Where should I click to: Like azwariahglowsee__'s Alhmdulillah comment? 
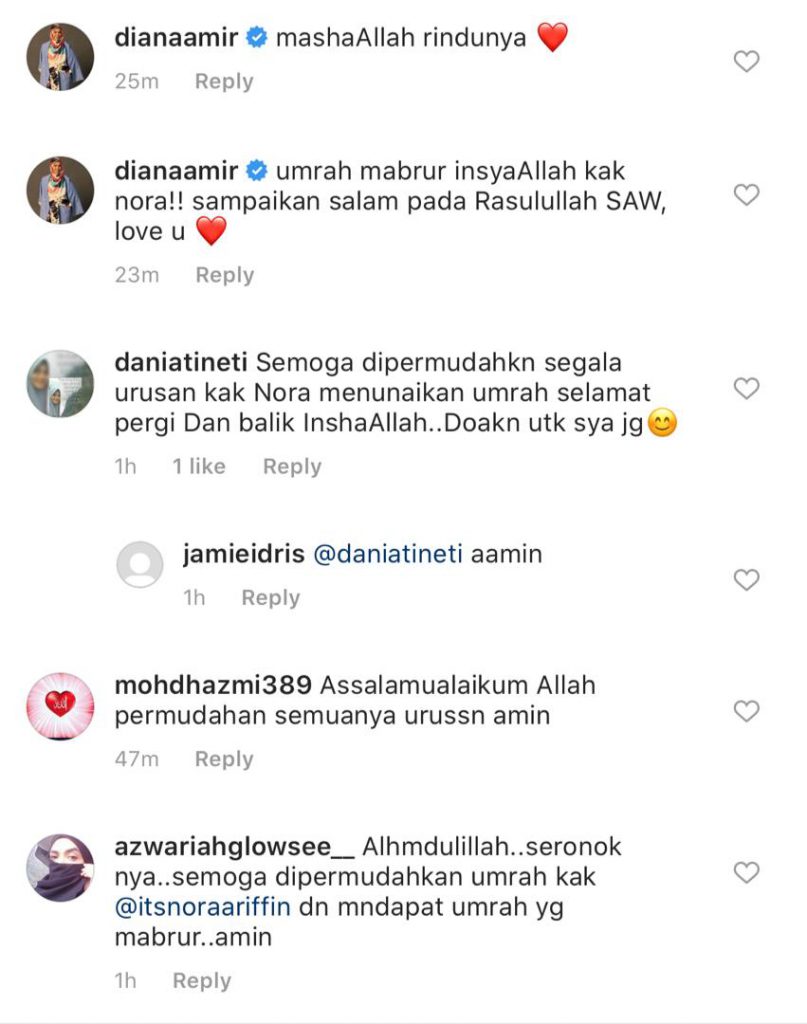[x=746, y=872]
